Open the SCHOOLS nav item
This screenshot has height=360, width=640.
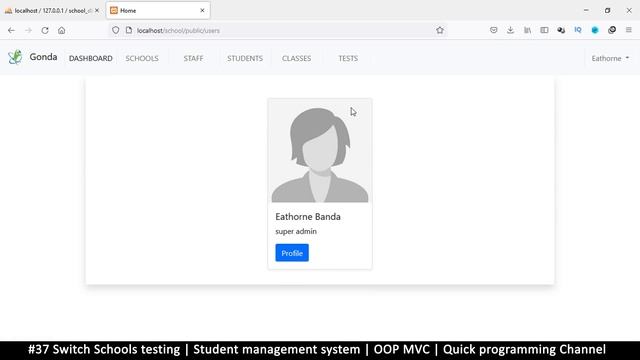point(142,58)
